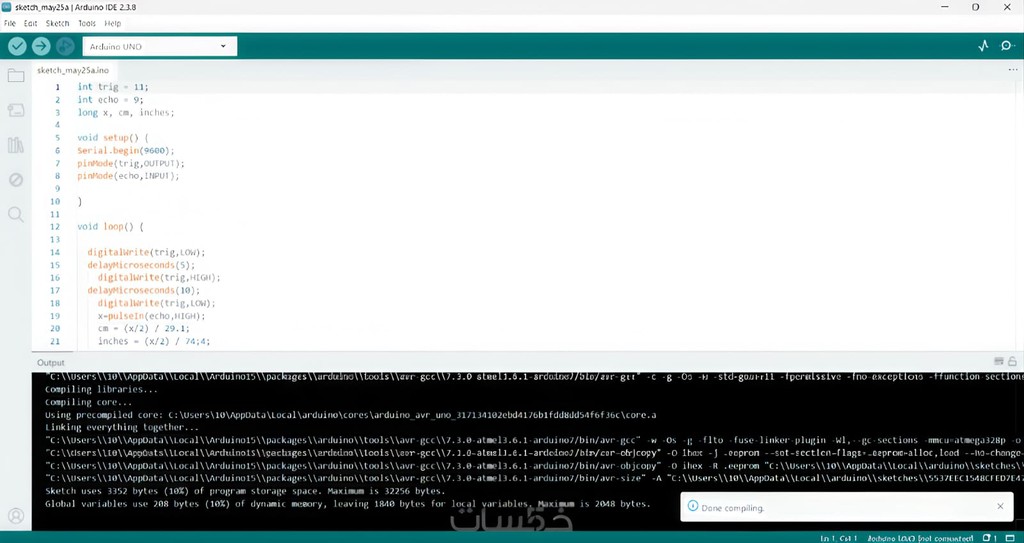
Task: Click the Ln 1, Col 1 status entry
Action: 839,538
